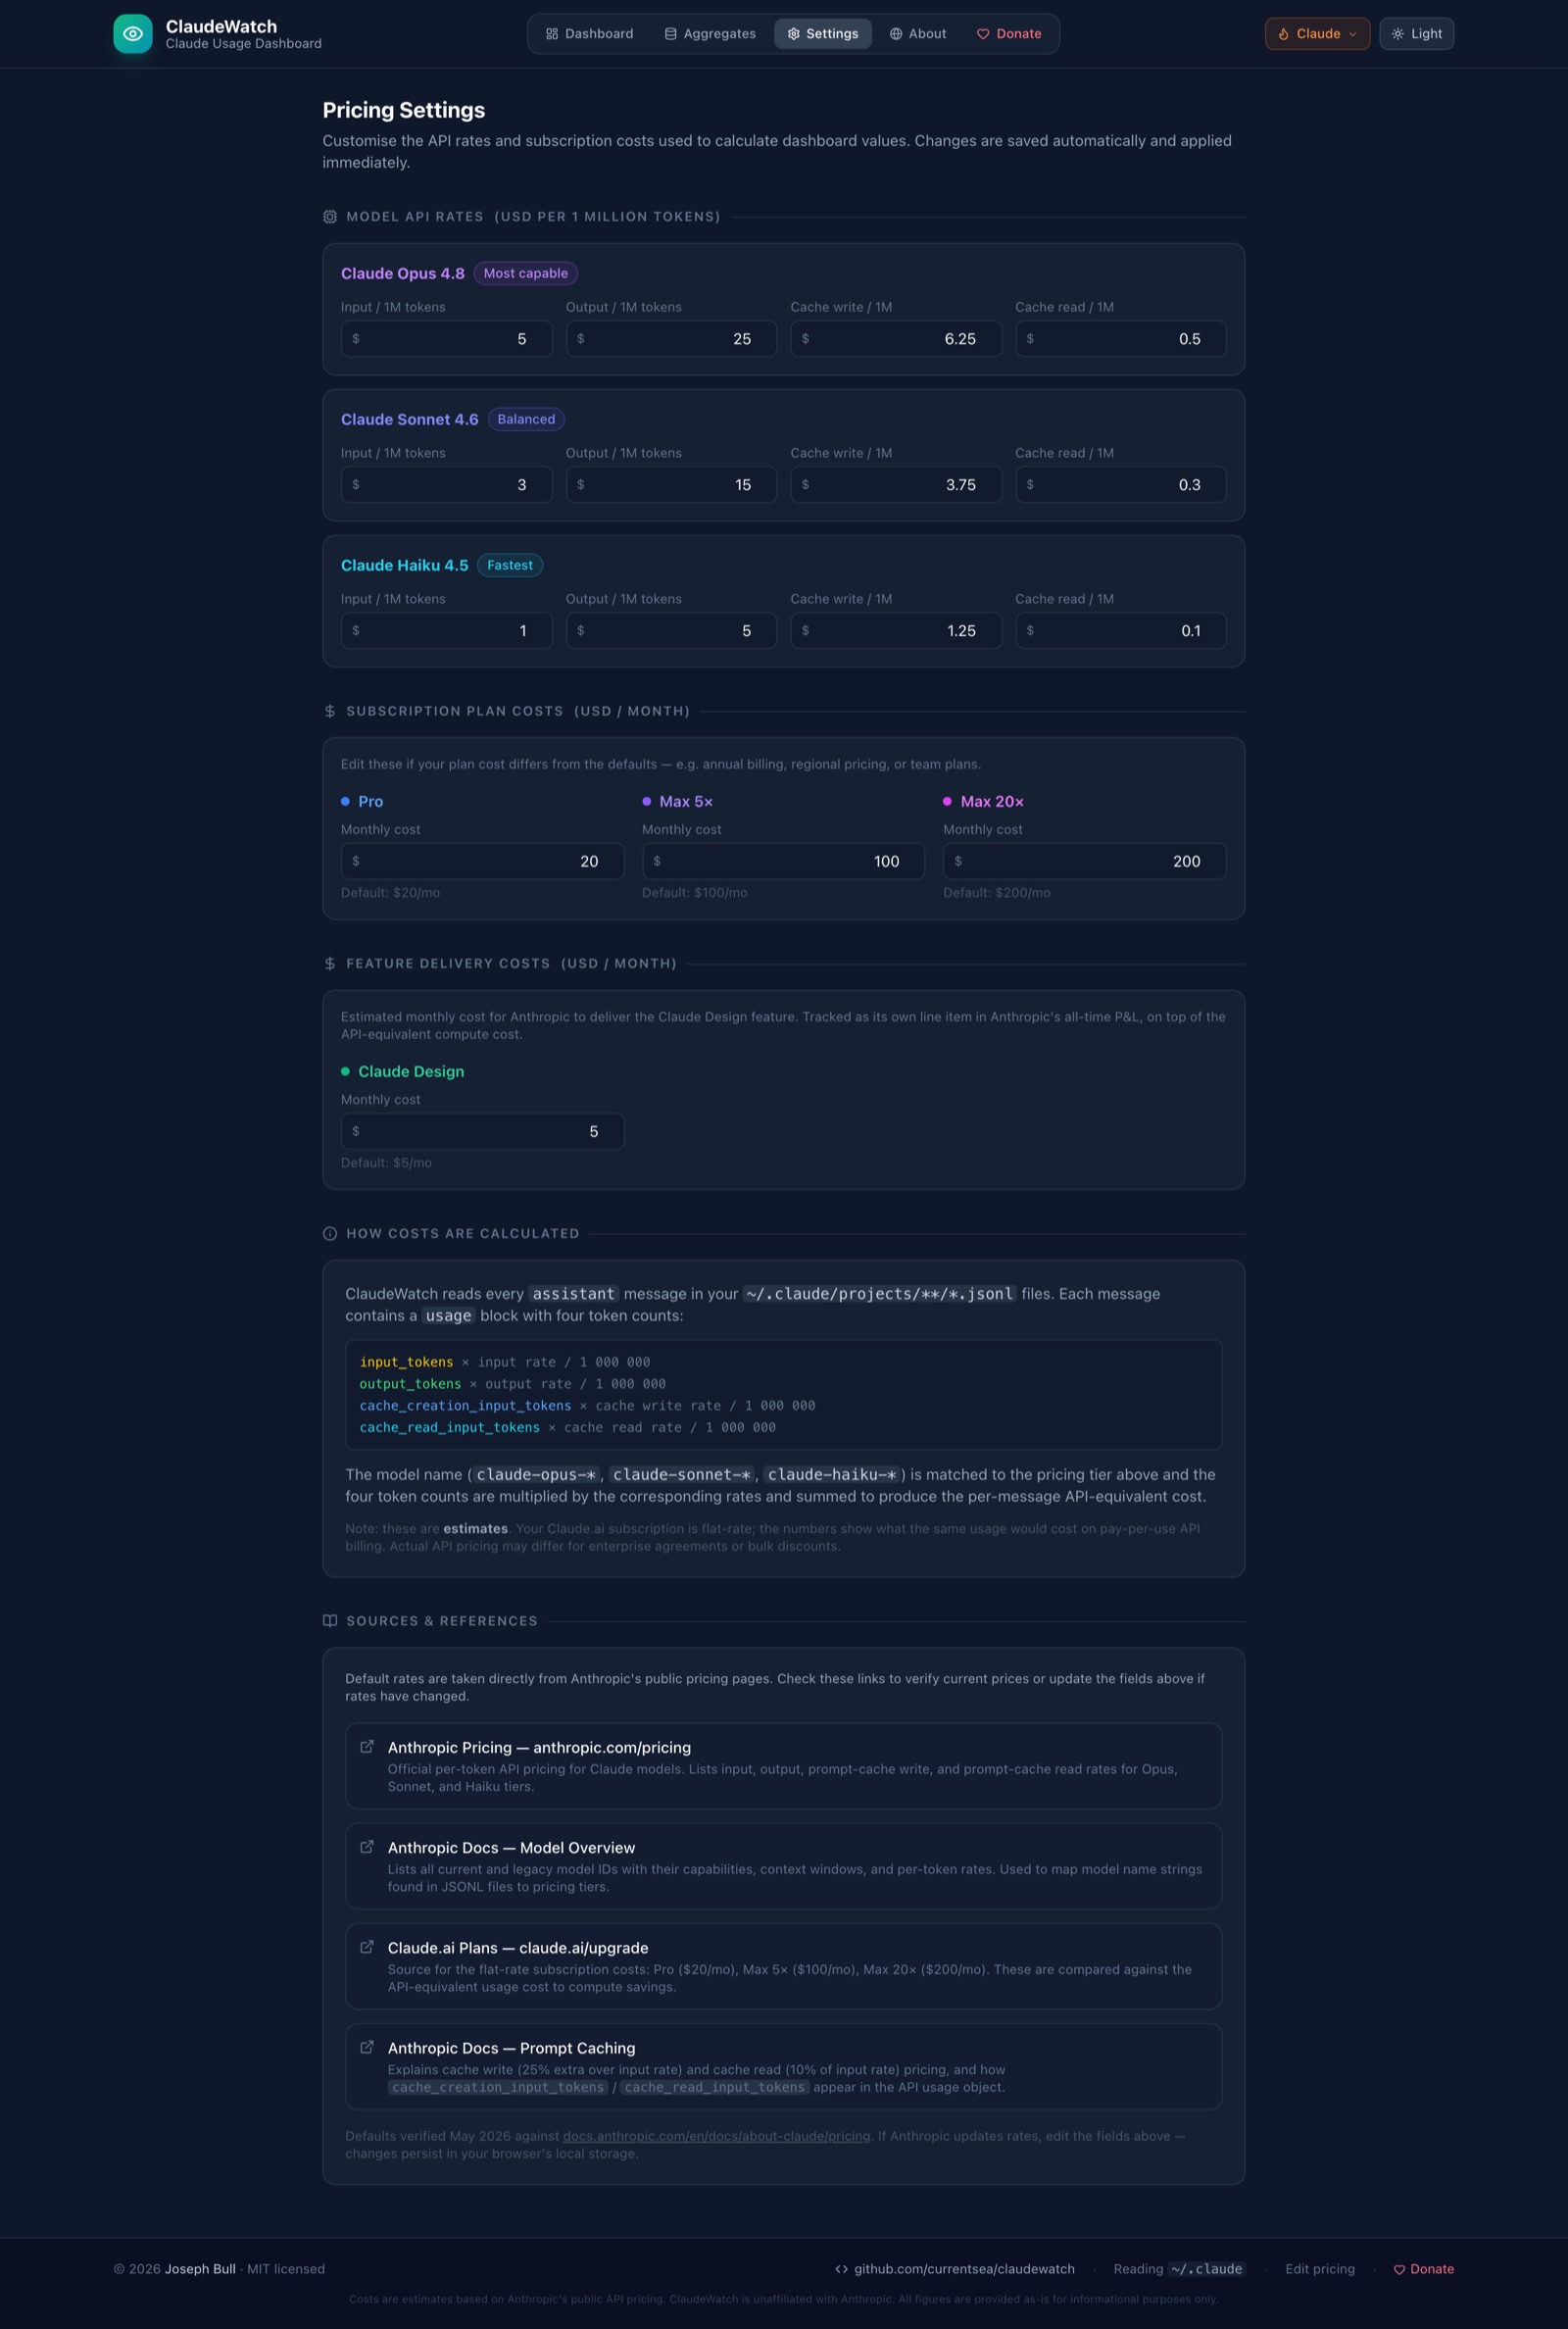Click the heart icon in the nav Donate
Image resolution: width=1568 pixels, height=2329 pixels.
click(983, 34)
